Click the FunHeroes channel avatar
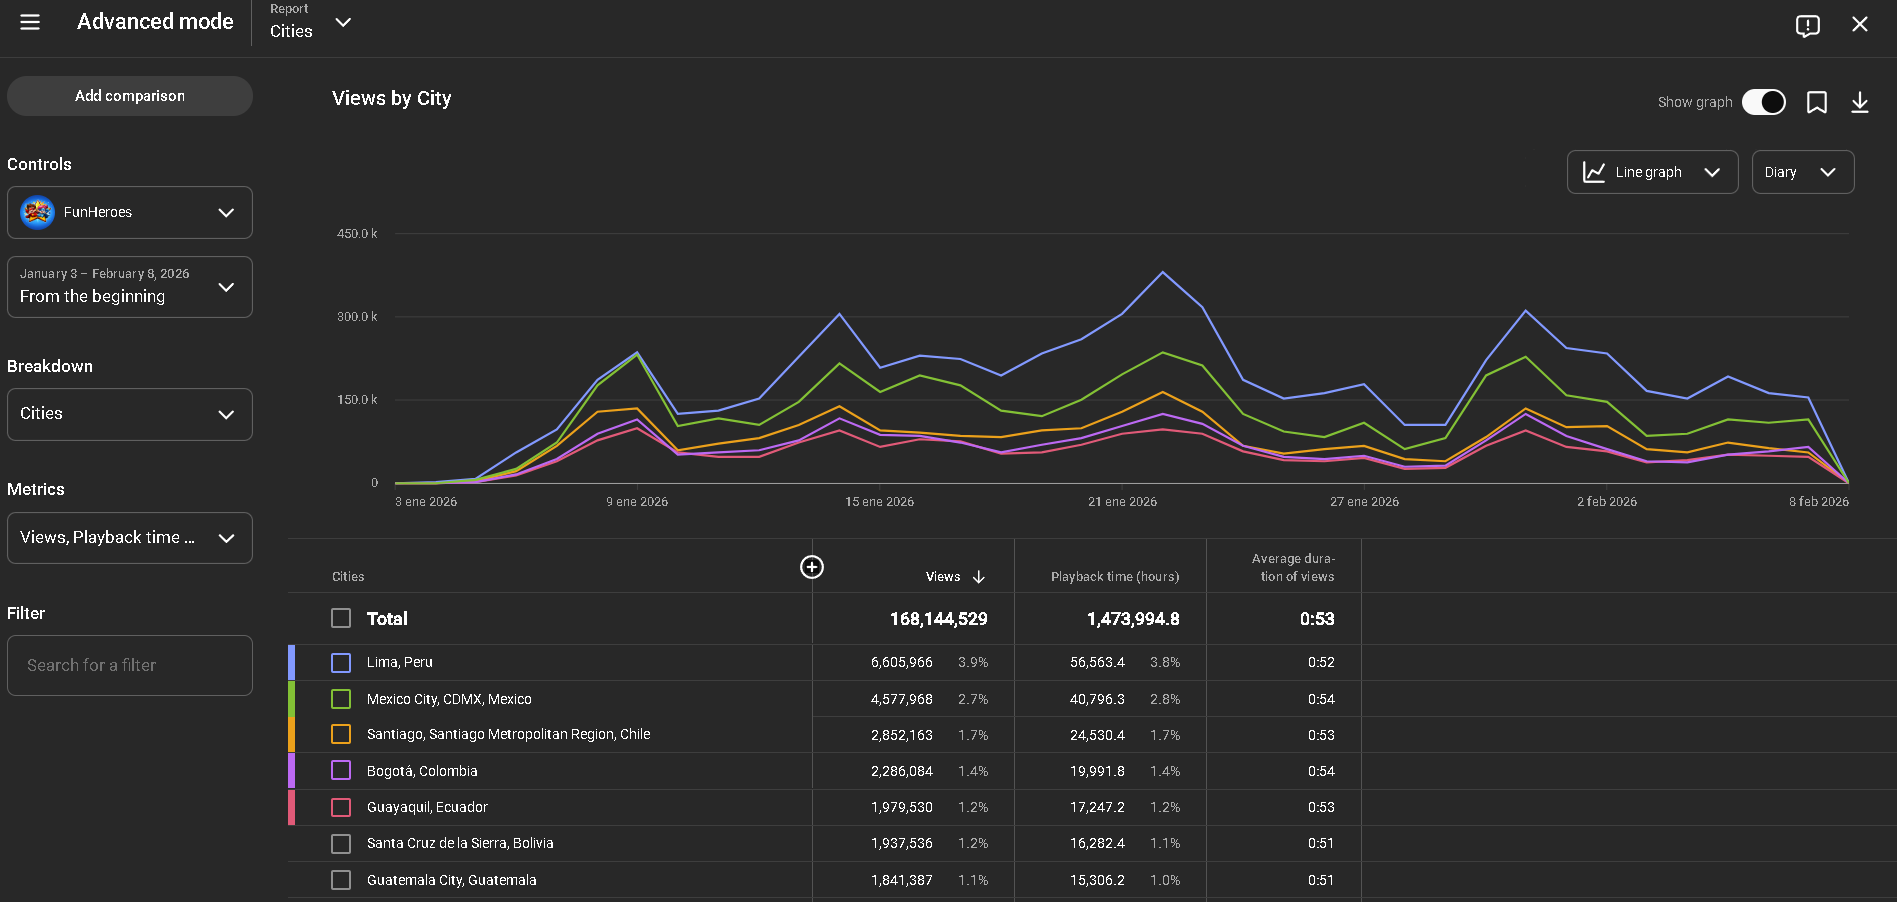1897x902 pixels. [38, 212]
